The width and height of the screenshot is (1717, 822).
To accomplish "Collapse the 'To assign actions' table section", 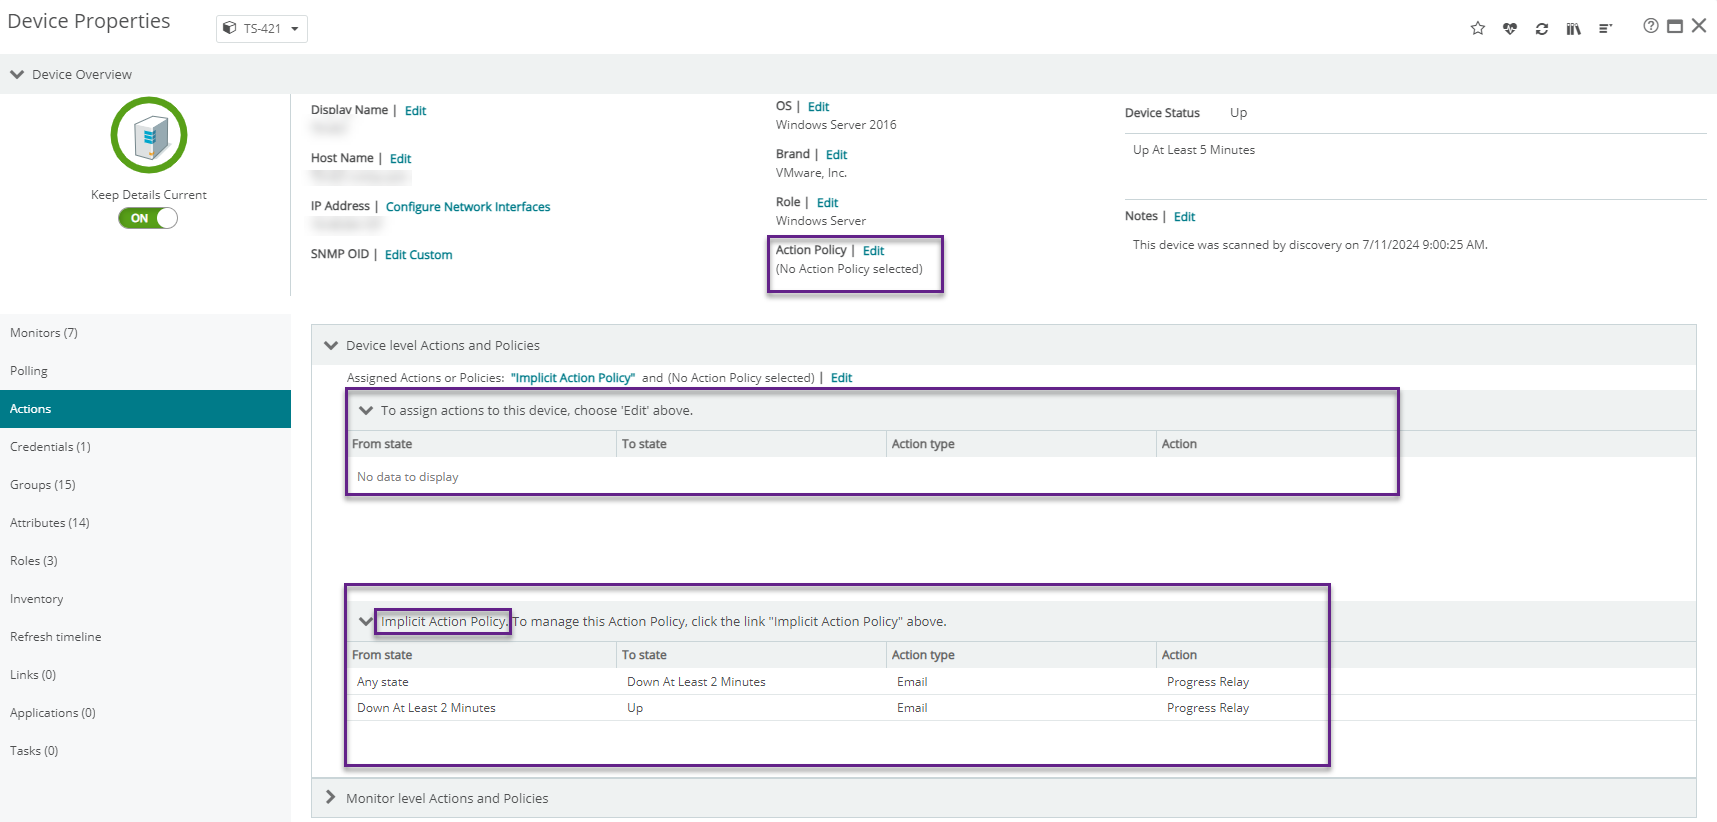I will coord(365,410).
